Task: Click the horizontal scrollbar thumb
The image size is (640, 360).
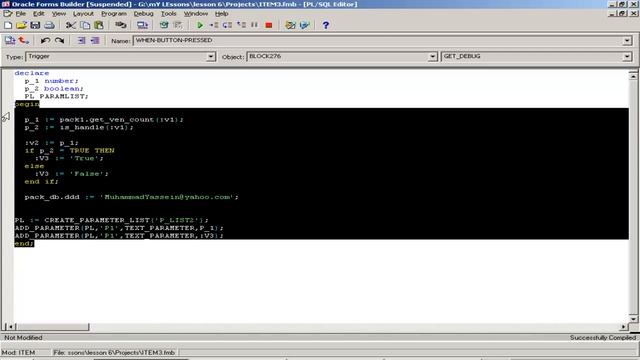Action: (52, 327)
